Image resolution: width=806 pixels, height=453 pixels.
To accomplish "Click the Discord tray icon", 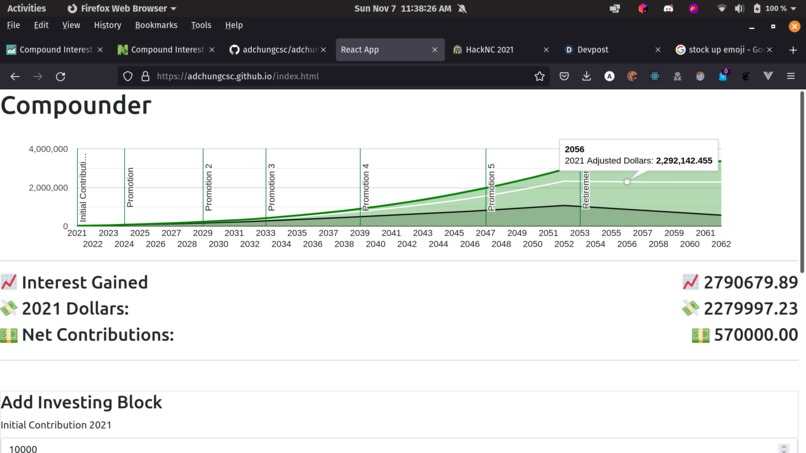I will (668, 8).
